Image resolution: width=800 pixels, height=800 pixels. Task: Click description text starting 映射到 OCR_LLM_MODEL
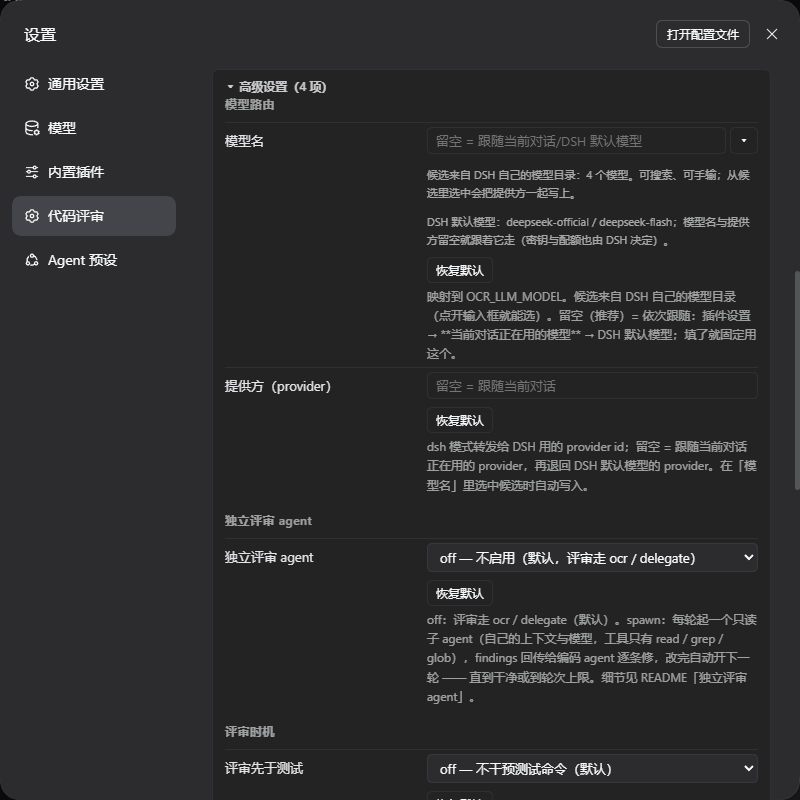[591, 325]
